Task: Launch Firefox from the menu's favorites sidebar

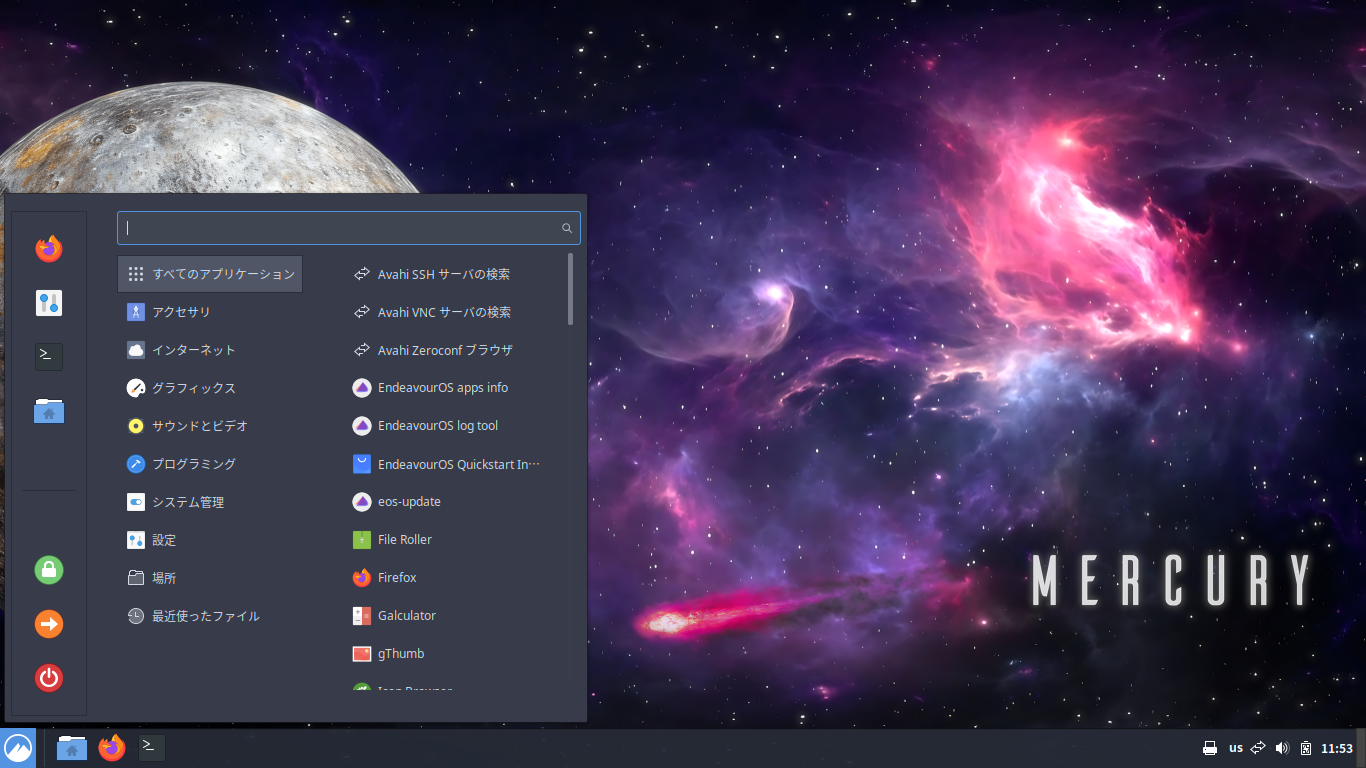Action: point(49,249)
